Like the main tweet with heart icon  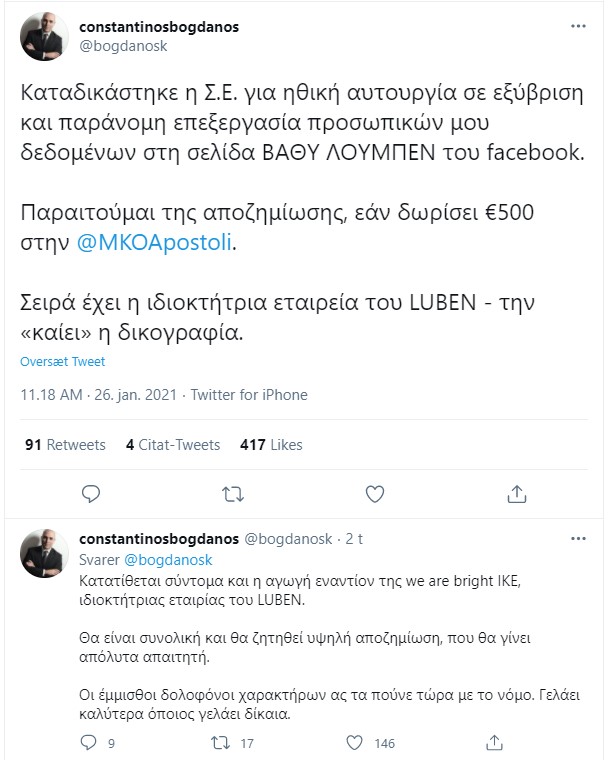click(375, 492)
